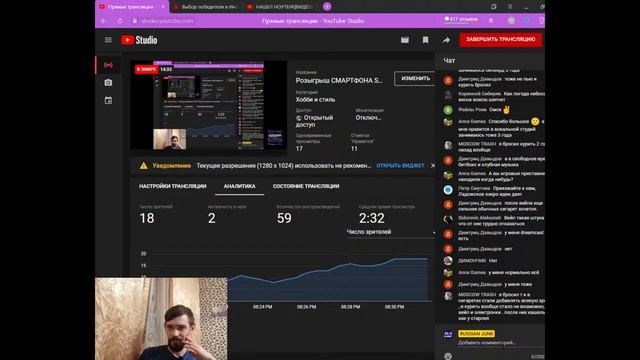
Task: Reload the browser page
Action: (120, 21)
